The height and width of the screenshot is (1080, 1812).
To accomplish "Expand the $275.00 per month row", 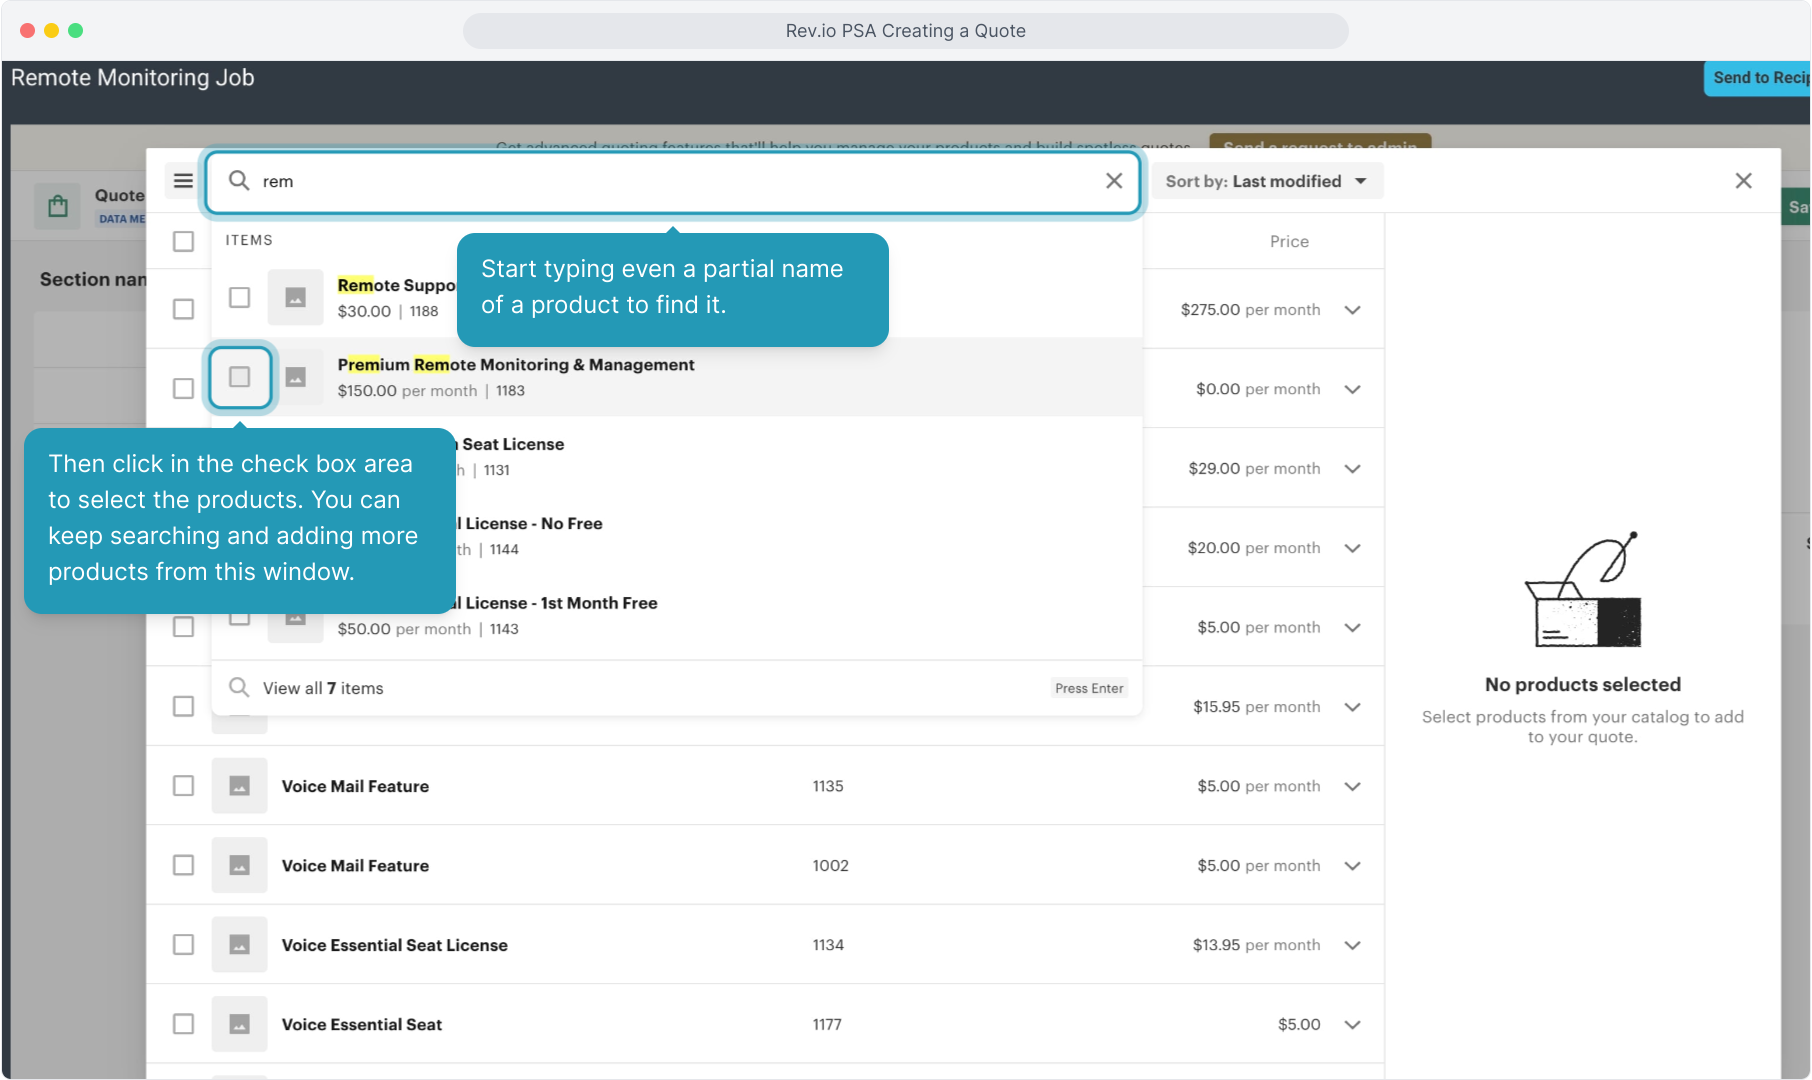I will click(x=1352, y=310).
